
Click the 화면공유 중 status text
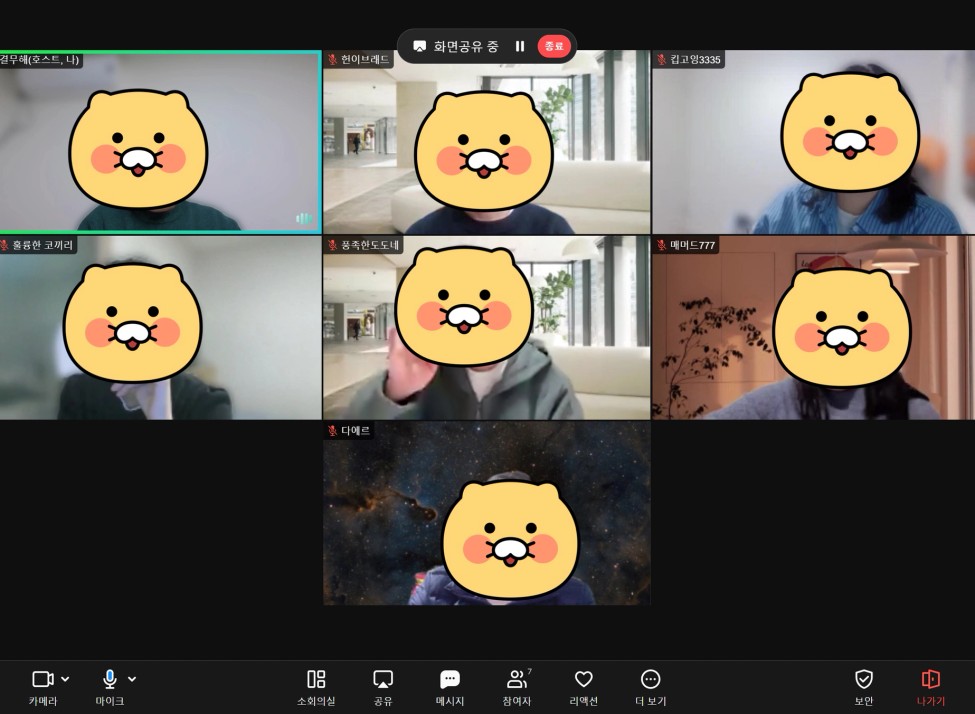[x=466, y=47]
